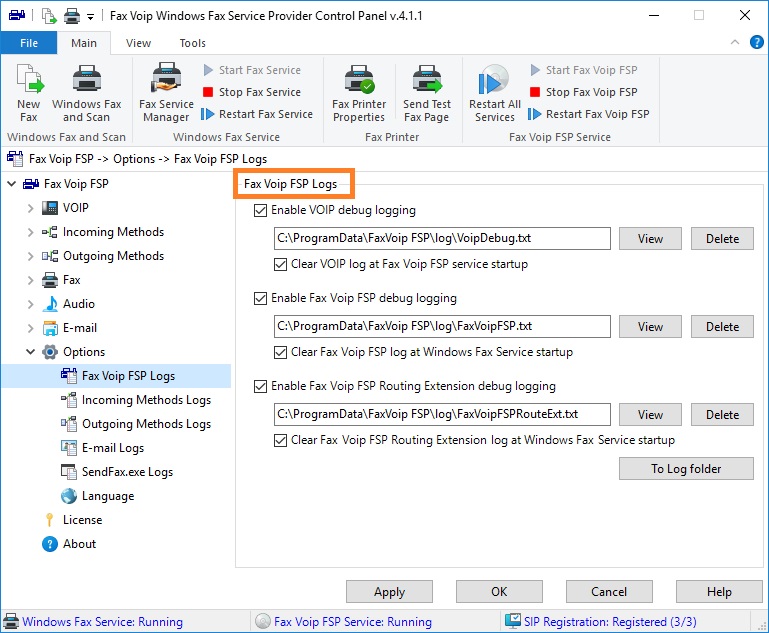This screenshot has width=769, height=633.
Task: Toggle Clear VOIP log at service startup
Action: [x=281, y=264]
